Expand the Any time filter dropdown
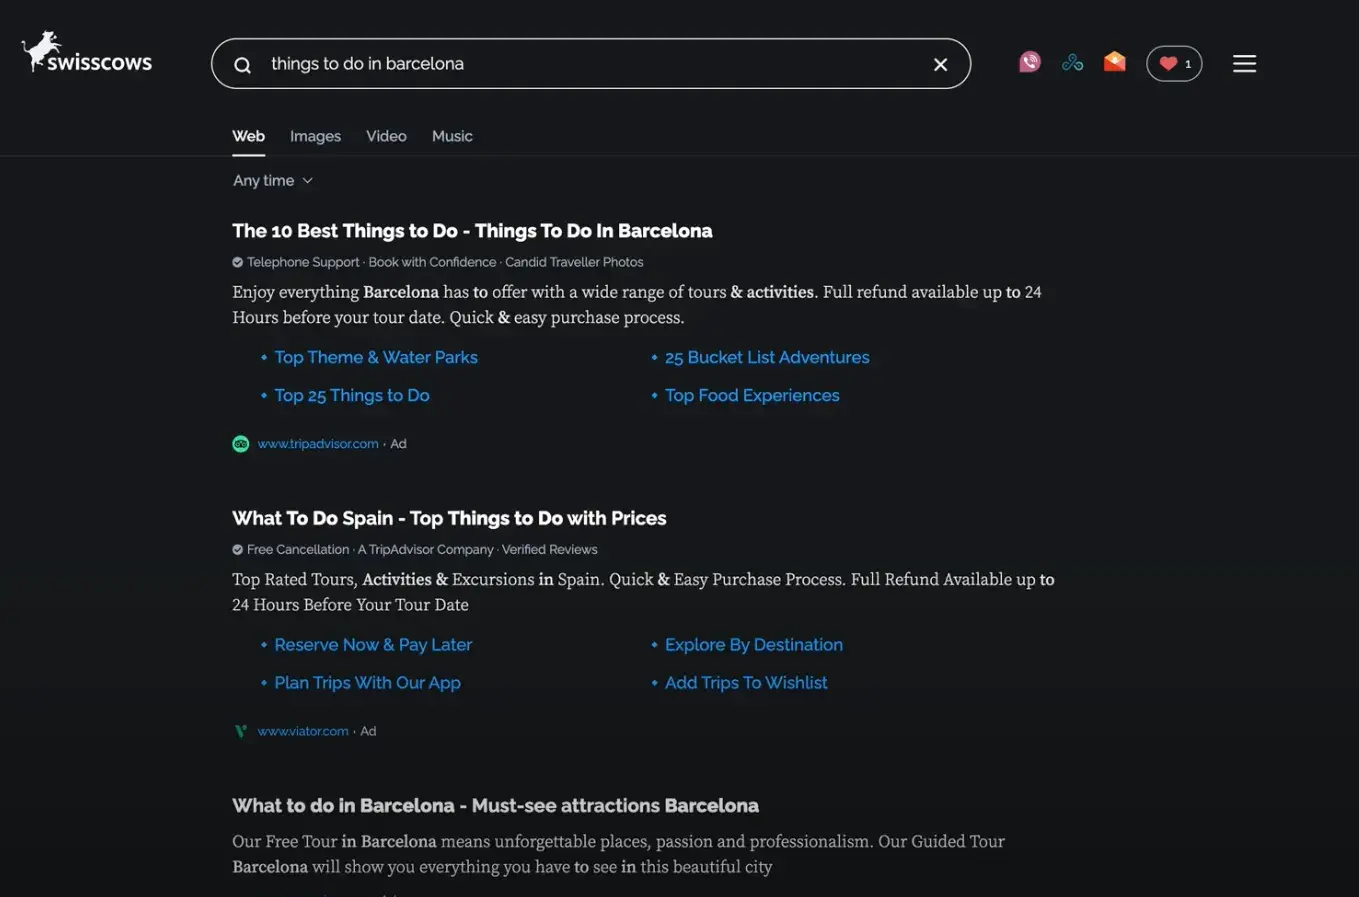The image size is (1359, 897). [273, 181]
